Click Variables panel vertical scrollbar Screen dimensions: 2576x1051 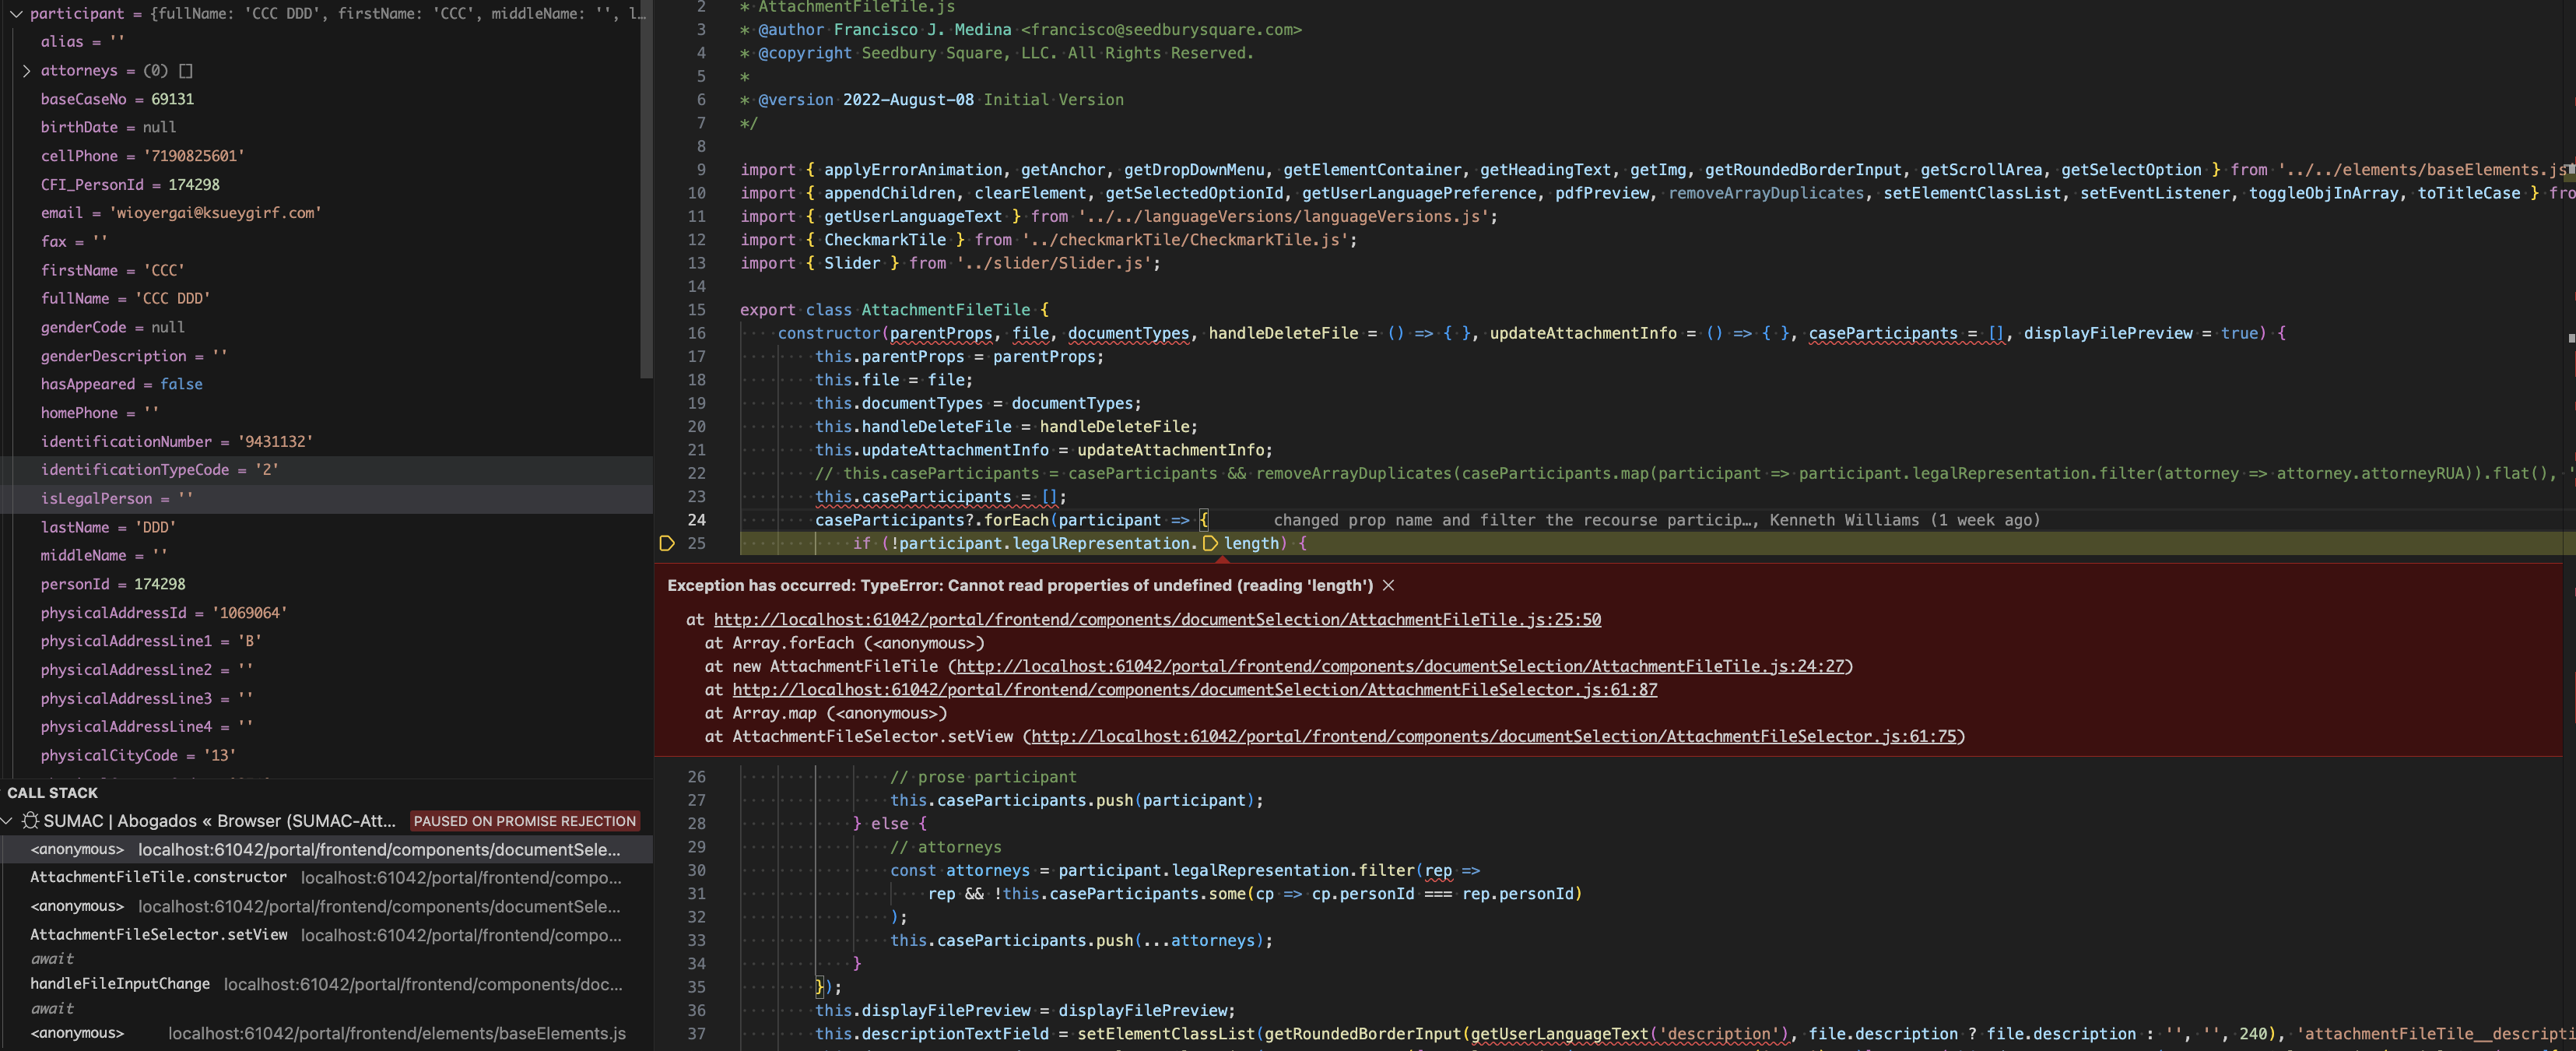tap(646, 190)
